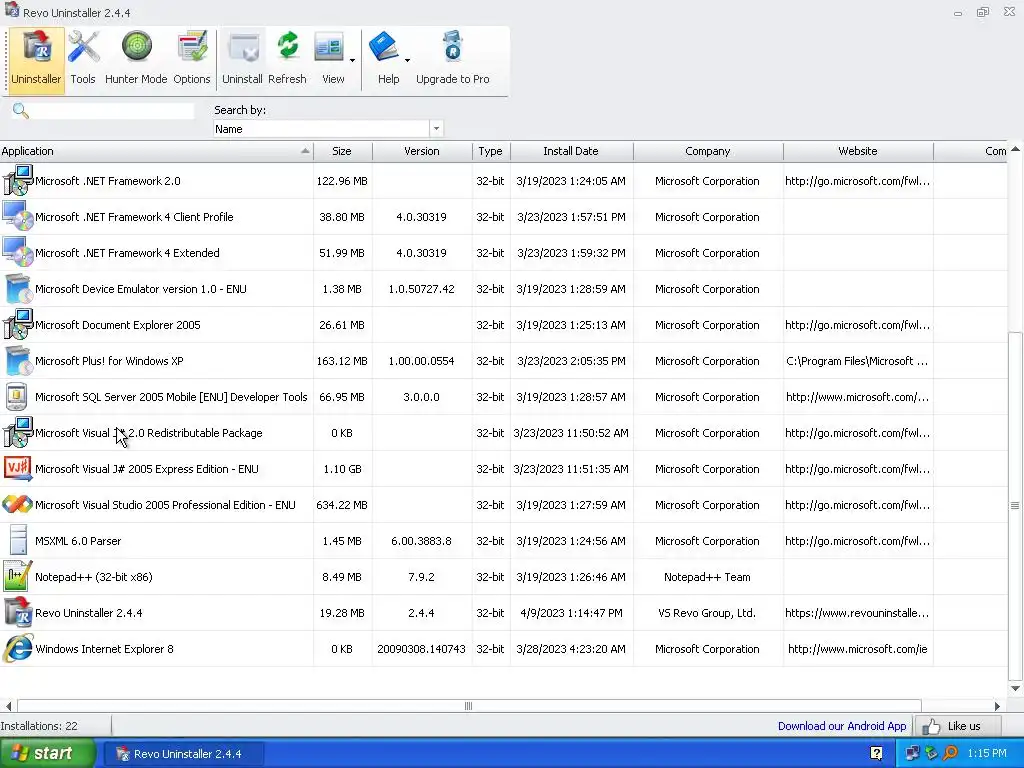Click Revo Uninstaller 2.4.4 list icon
Screen dimensions: 1024x768
[x=18, y=612]
